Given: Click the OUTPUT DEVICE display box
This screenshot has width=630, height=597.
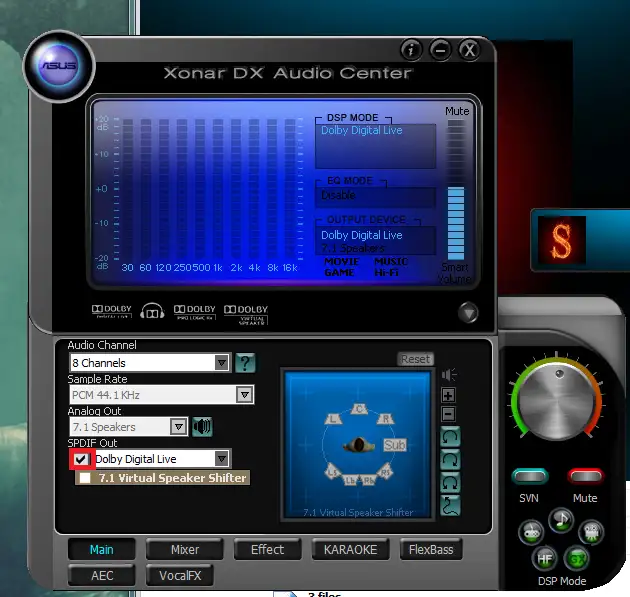Looking at the screenshot, I should point(375,241).
